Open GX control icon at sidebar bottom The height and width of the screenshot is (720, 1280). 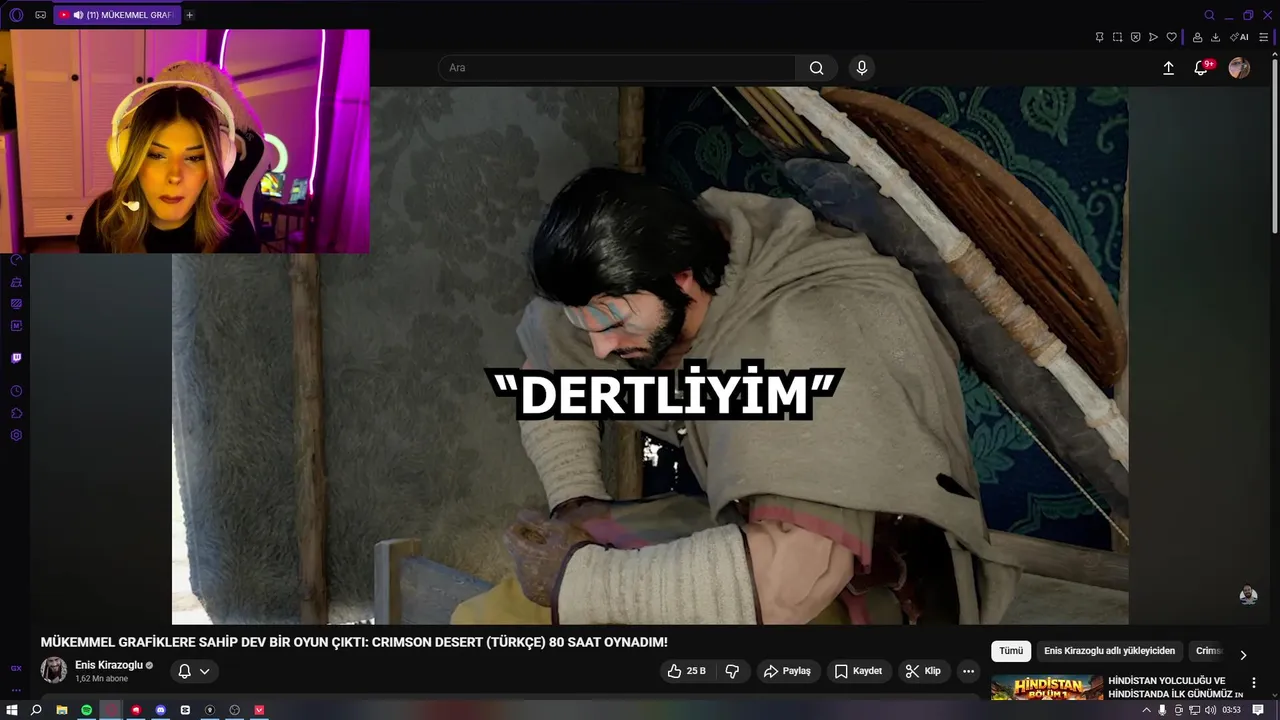point(16,668)
